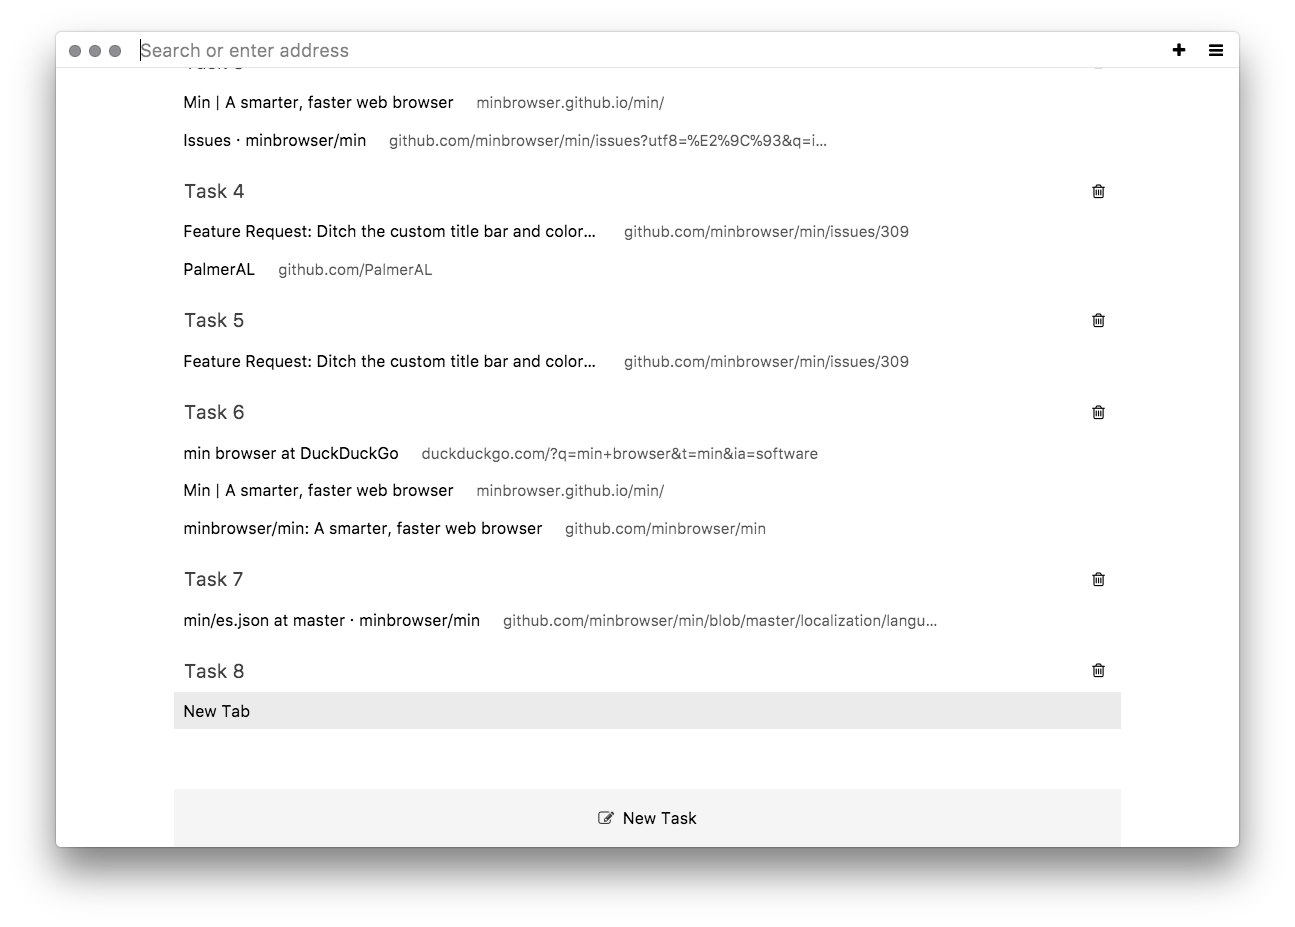Open the PalmerAL GitHub profile entry
The width and height of the screenshot is (1295, 927).
(x=219, y=269)
